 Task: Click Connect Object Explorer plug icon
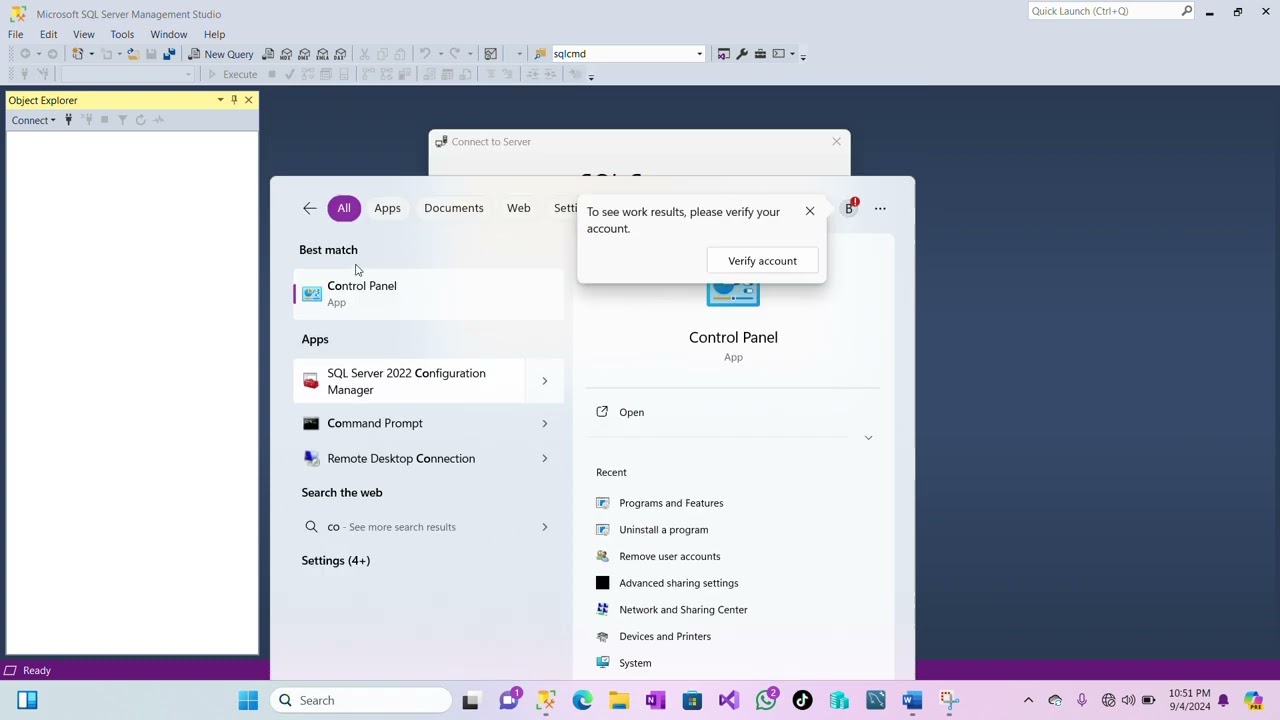tap(68, 120)
